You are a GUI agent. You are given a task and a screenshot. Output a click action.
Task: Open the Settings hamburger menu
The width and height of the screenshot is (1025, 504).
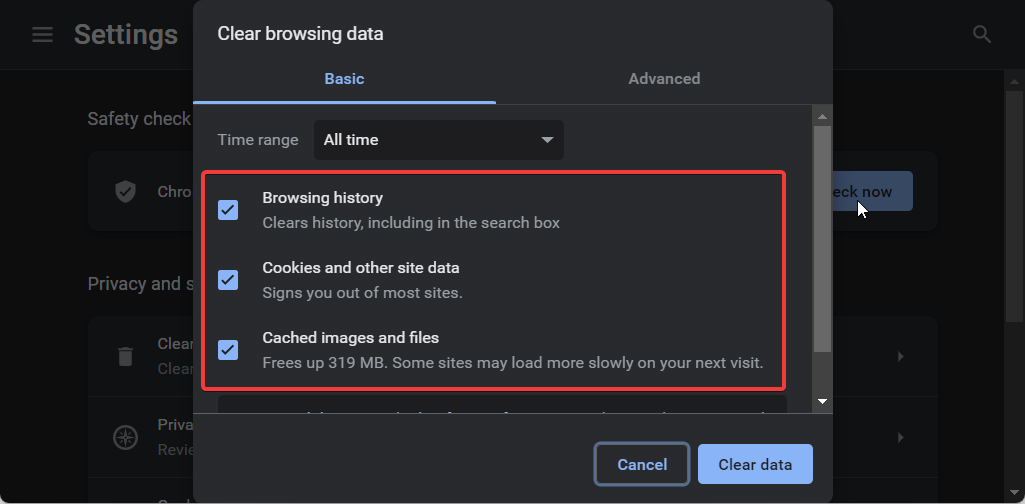(x=42, y=35)
